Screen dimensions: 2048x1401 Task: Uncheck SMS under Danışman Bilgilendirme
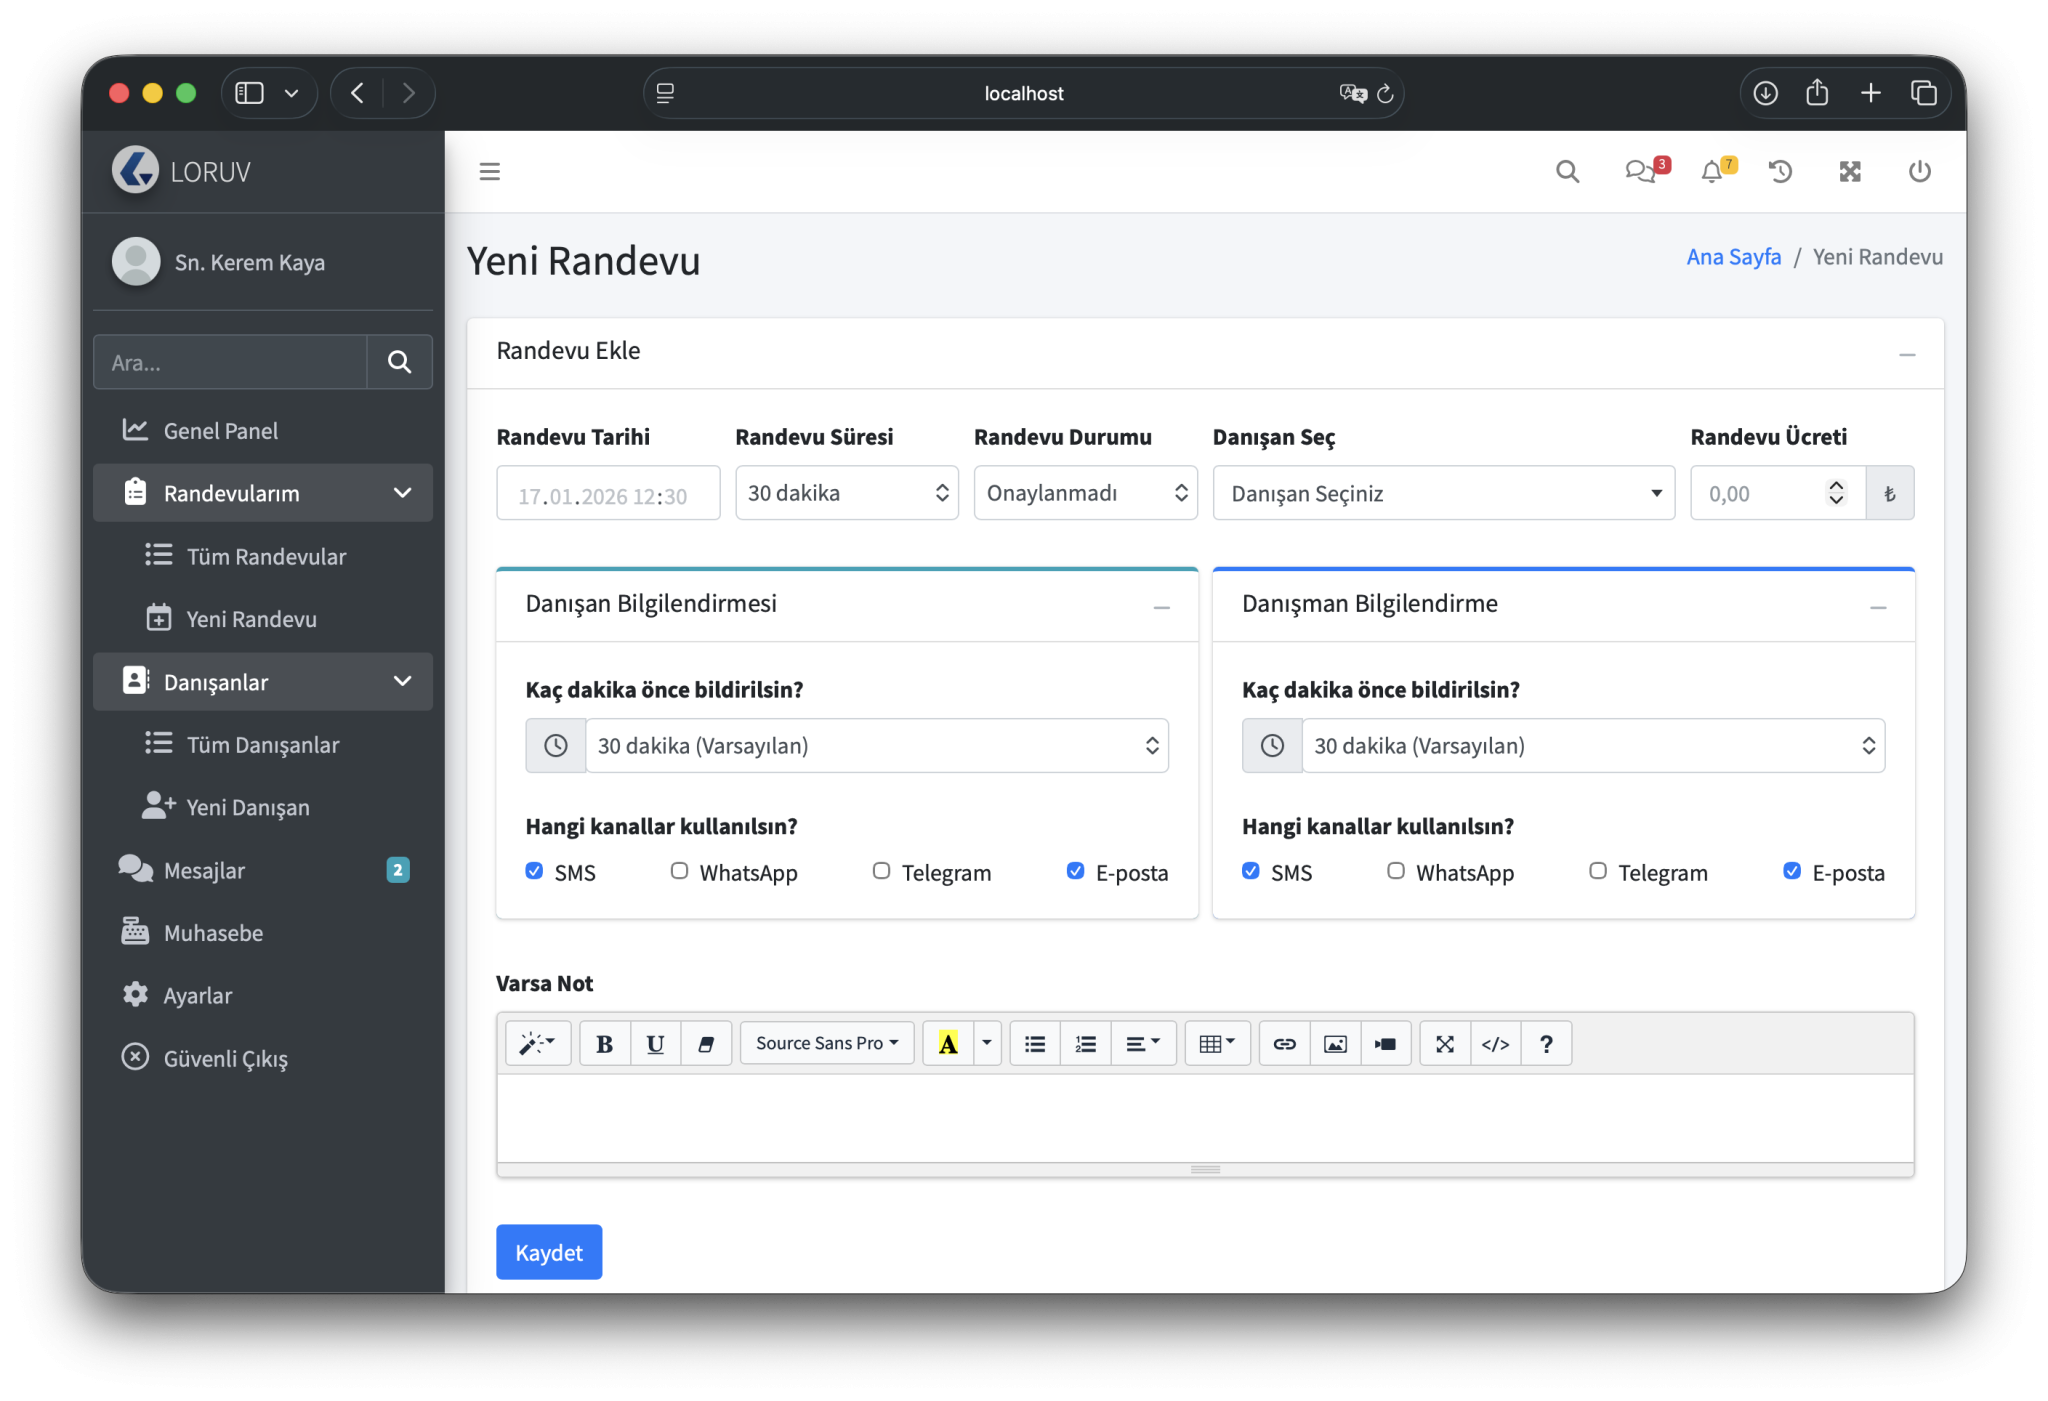pyautogui.click(x=1250, y=871)
